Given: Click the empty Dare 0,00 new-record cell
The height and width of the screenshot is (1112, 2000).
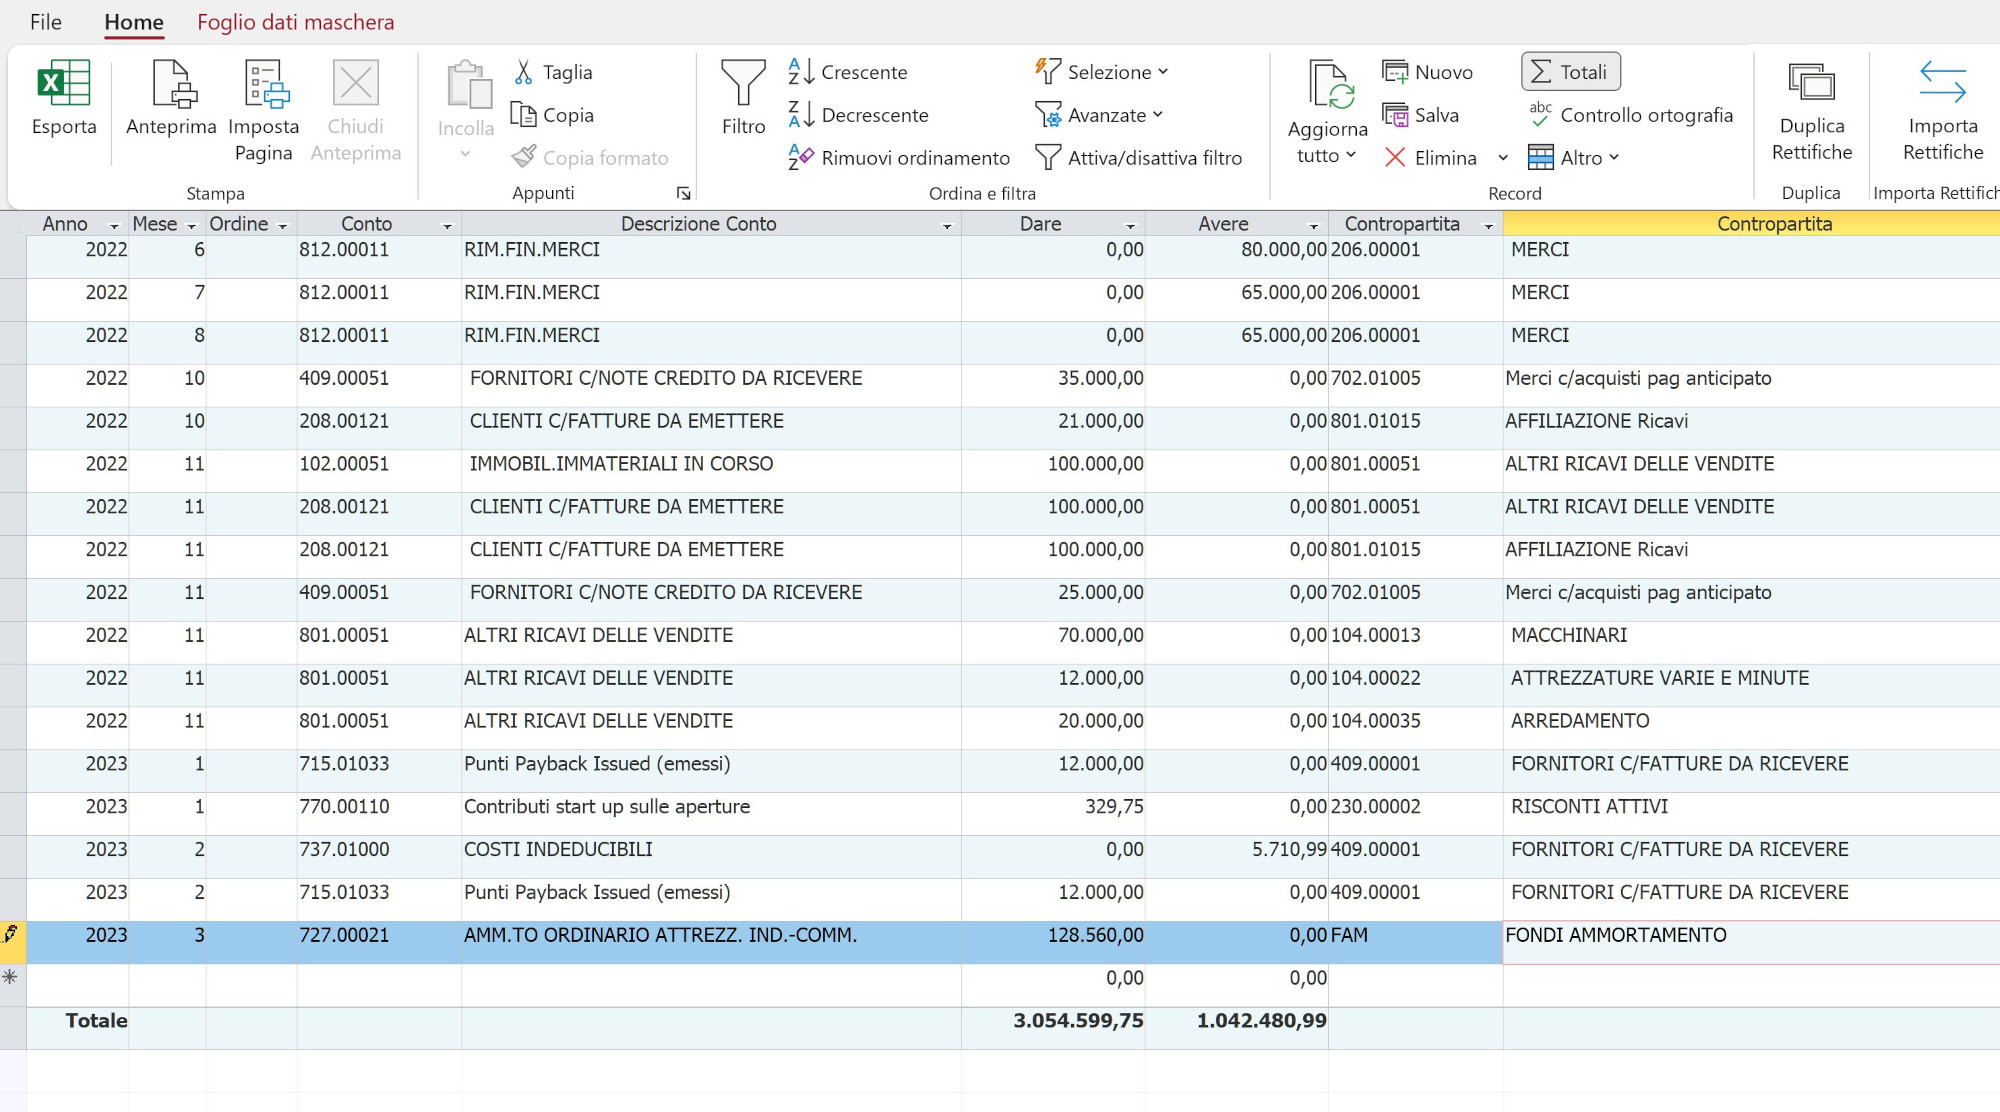Looking at the screenshot, I should [x=1053, y=985].
